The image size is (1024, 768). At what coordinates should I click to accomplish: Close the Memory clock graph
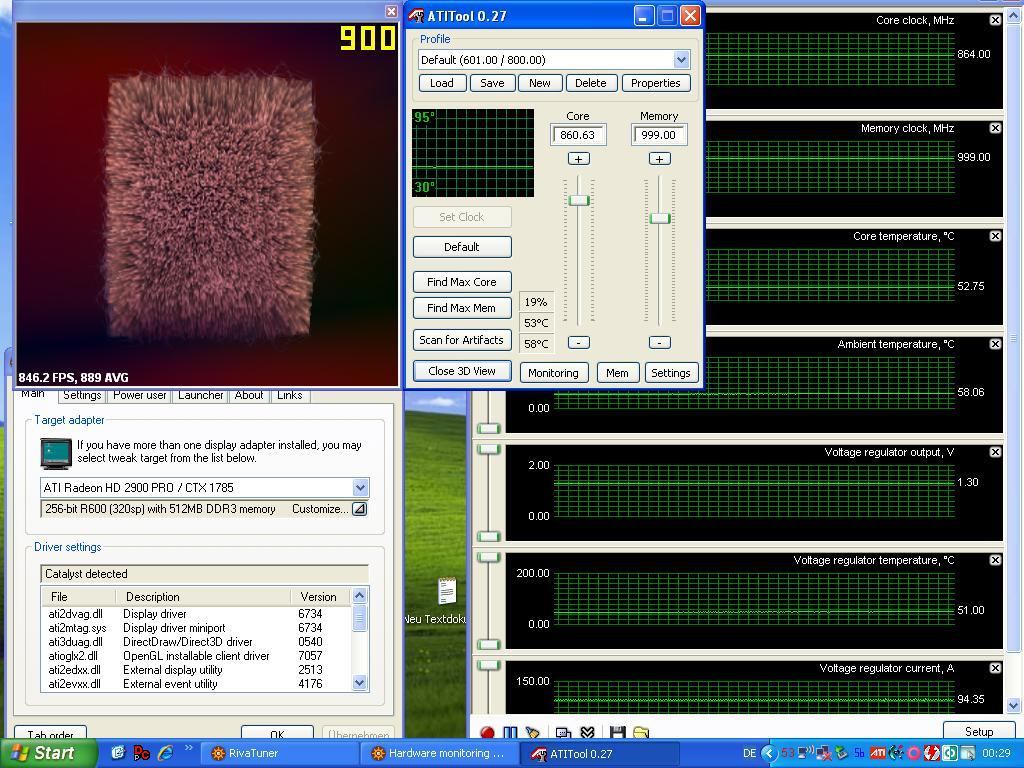995,128
